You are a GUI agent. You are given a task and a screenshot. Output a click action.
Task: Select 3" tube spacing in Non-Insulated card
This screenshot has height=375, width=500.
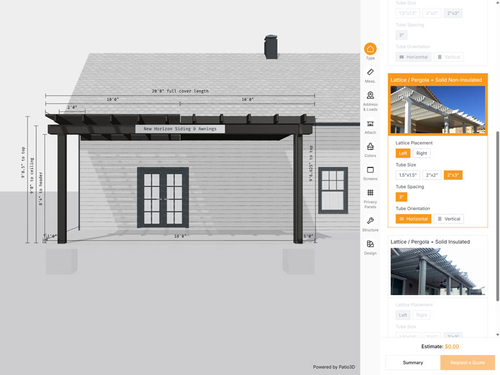pos(401,197)
